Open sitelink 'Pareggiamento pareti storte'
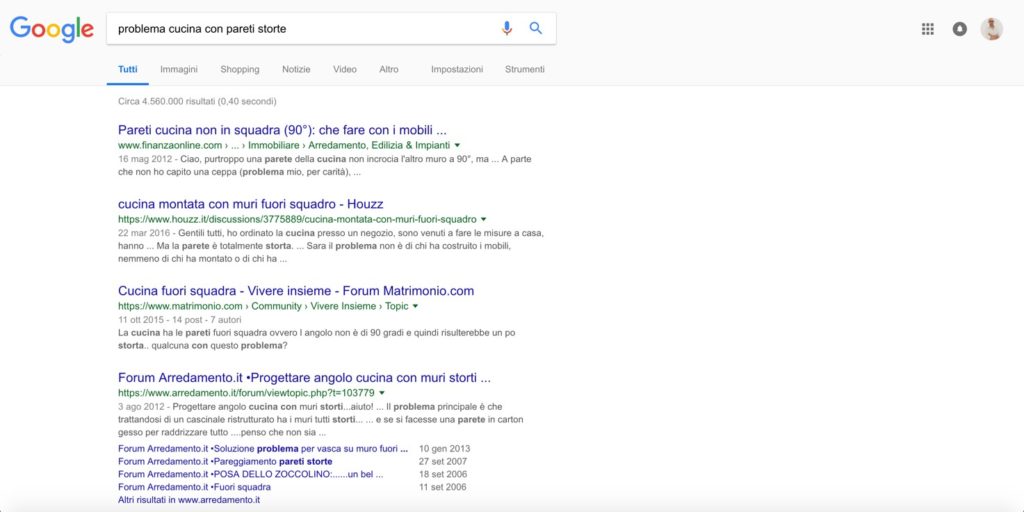The width and height of the screenshot is (1024, 512). coord(225,462)
